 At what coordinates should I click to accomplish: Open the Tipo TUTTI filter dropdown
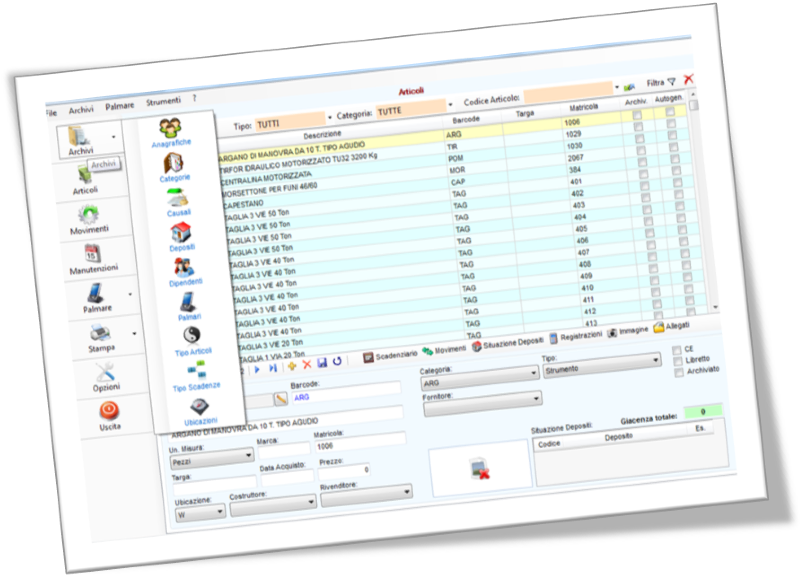tap(330, 117)
